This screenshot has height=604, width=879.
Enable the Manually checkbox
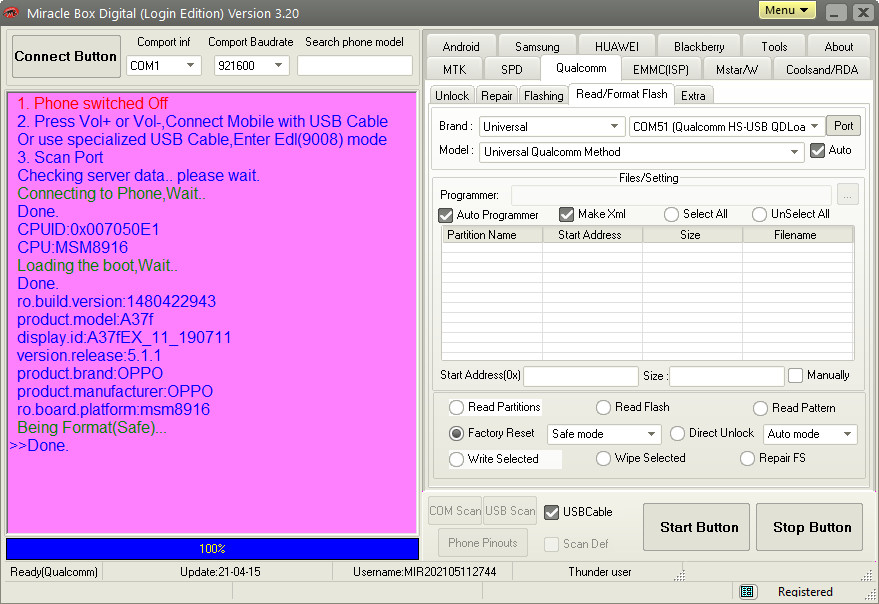tap(795, 375)
